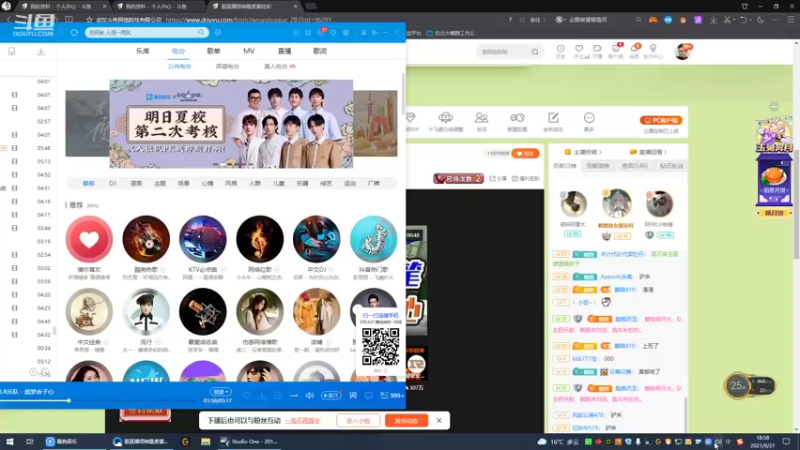Viewport: 800px width, 450px height.
Task: Switch to 贵宾(546) tab in chat panel
Action: (634, 166)
